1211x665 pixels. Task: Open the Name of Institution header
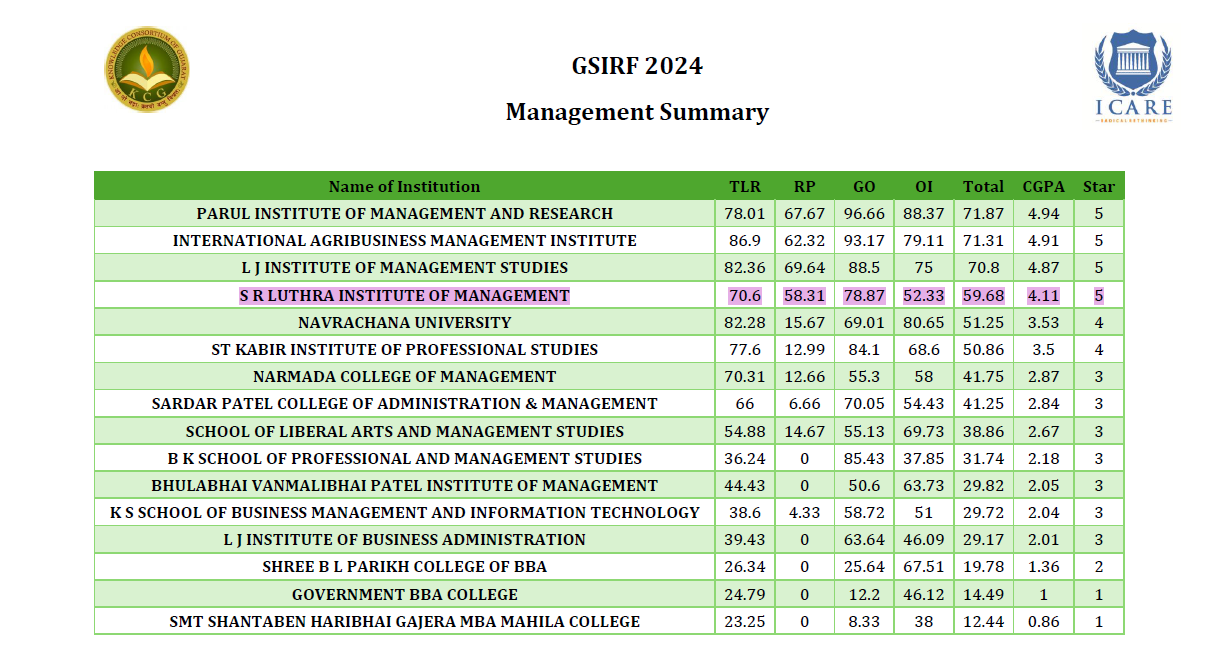tap(404, 186)
